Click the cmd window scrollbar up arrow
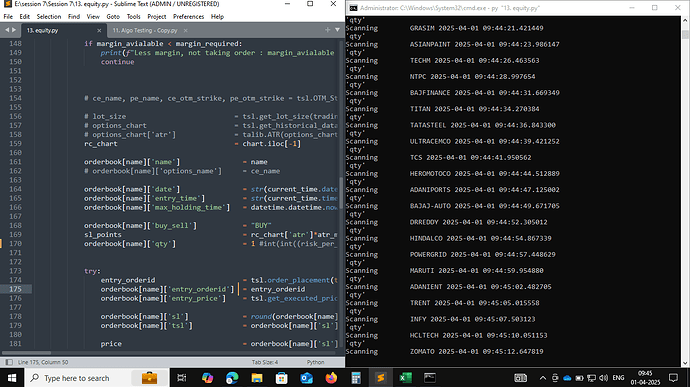 pos(685,21)
